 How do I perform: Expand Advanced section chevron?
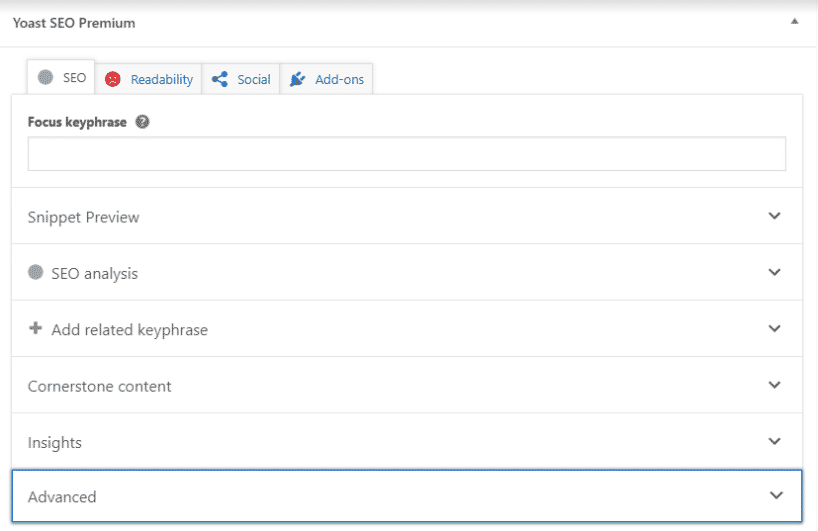777,496
